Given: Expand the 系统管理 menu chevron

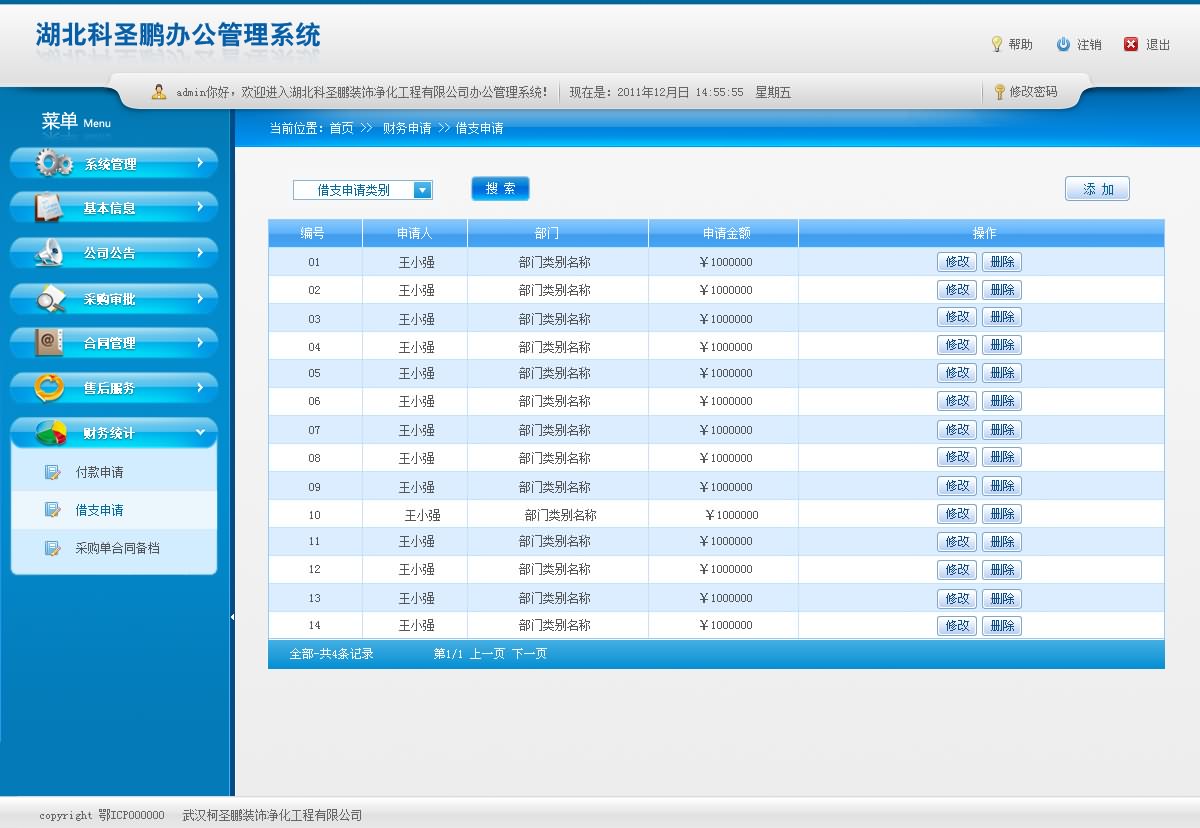Looking at the screenshot, I should (x=200, y=161).
